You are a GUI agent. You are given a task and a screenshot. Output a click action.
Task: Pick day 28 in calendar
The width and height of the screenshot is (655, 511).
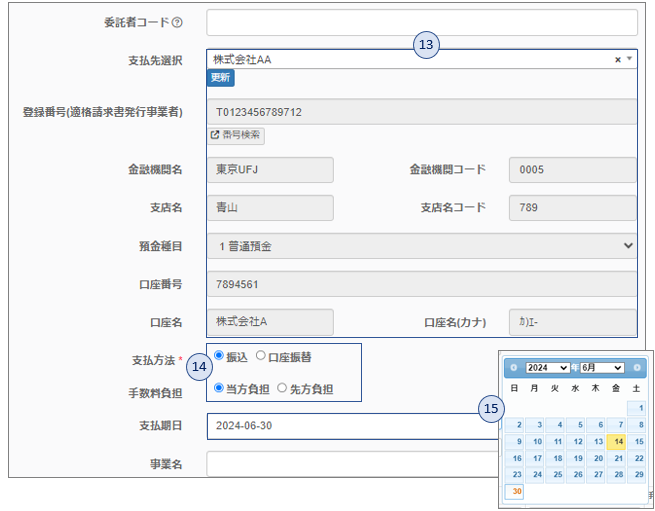tap(616, 475)
